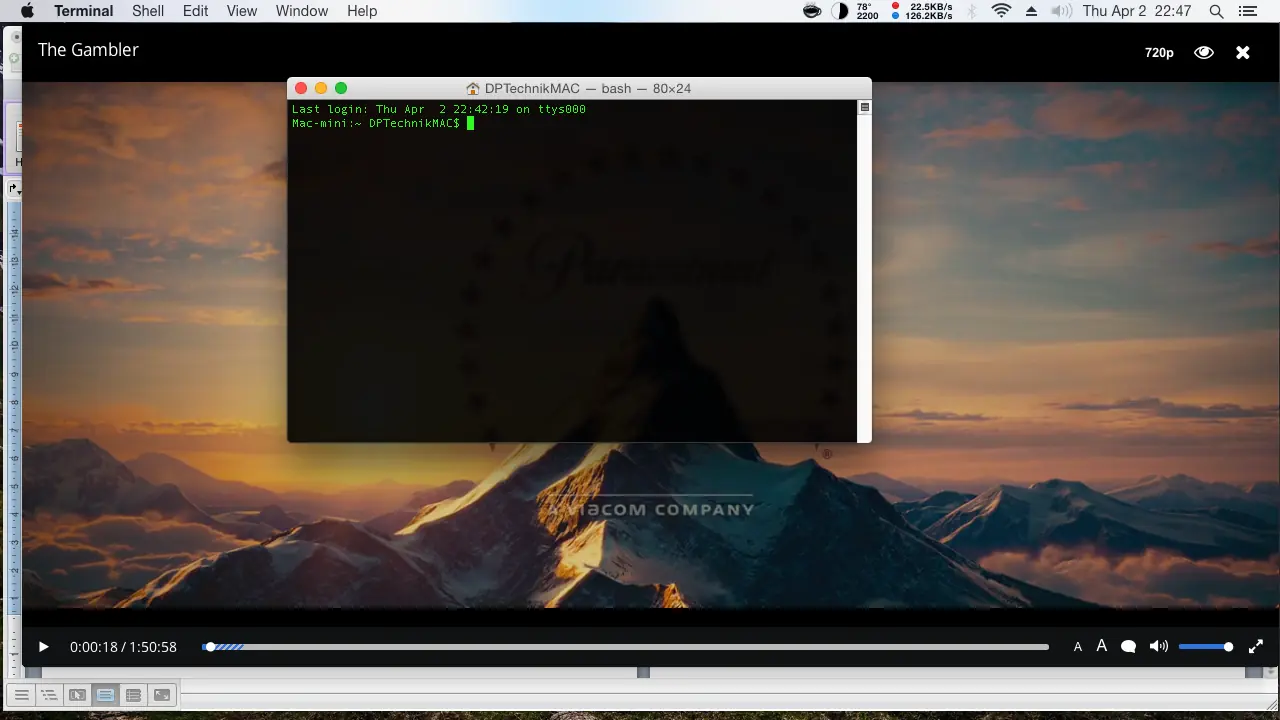Click the tab-stop selector arrow in background window
1280x720 pixels.
point(14,188)
